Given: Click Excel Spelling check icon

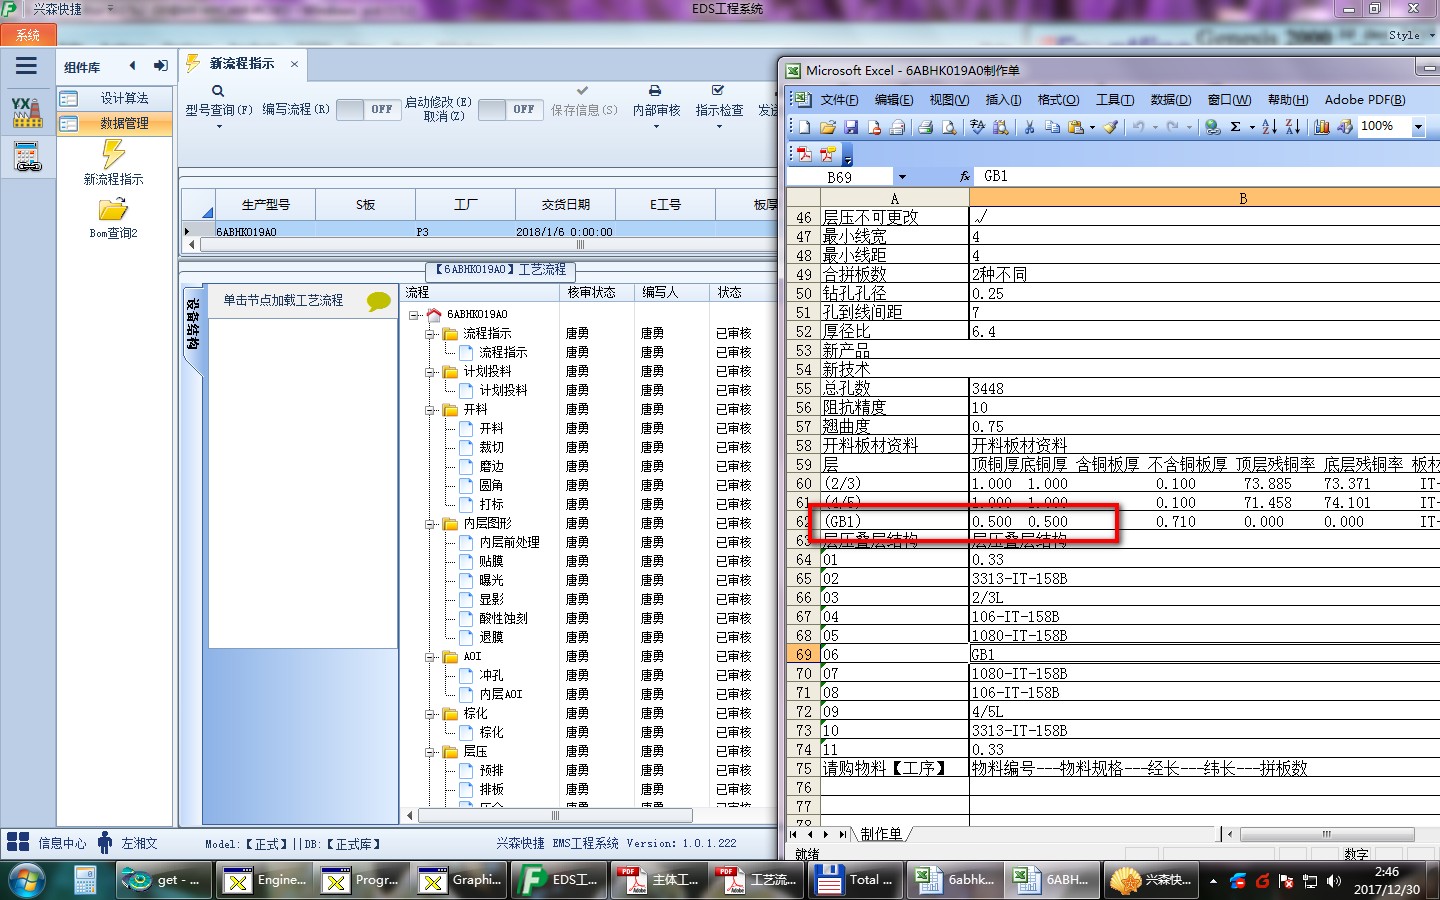Looking at the screenshot, I should (x=977, y=127).
